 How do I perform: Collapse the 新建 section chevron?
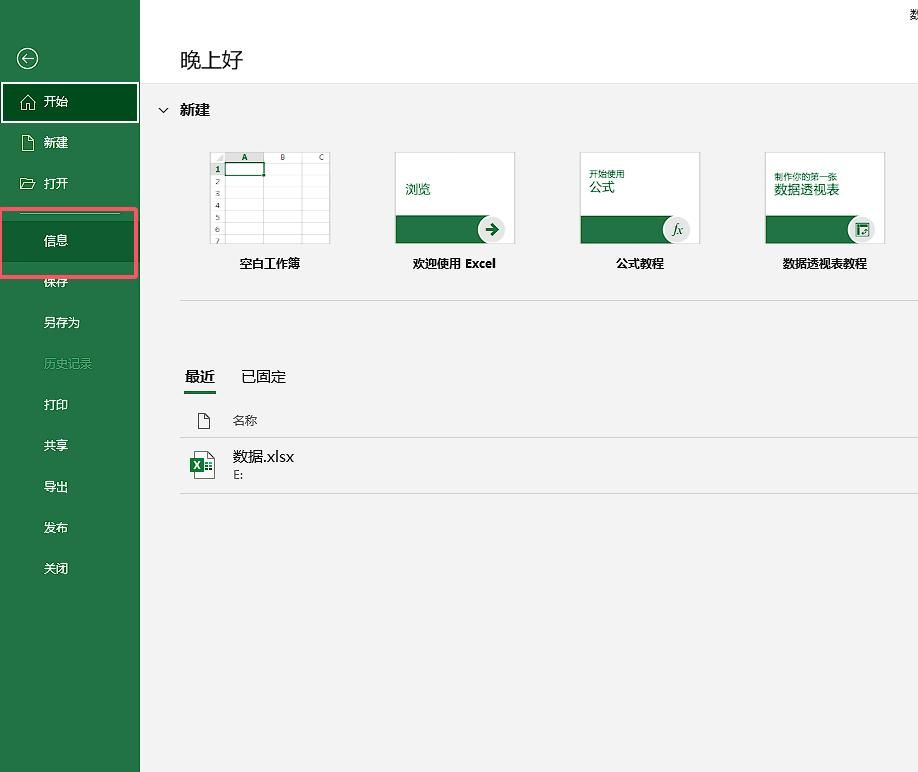[163, 110]
